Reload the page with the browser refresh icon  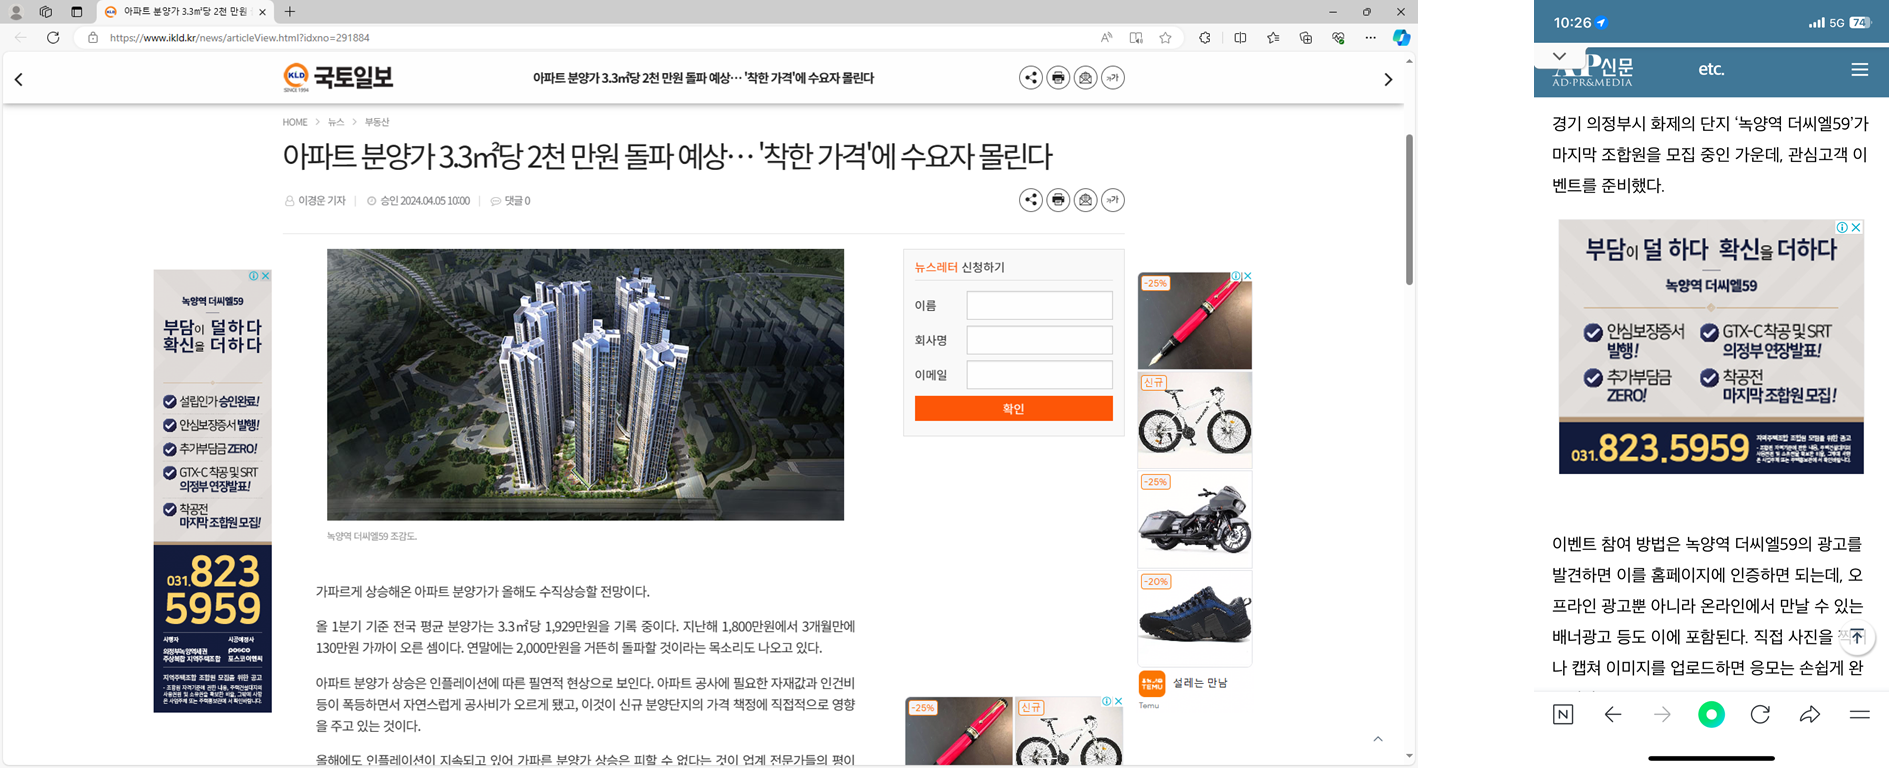click(x=53, y=38)
